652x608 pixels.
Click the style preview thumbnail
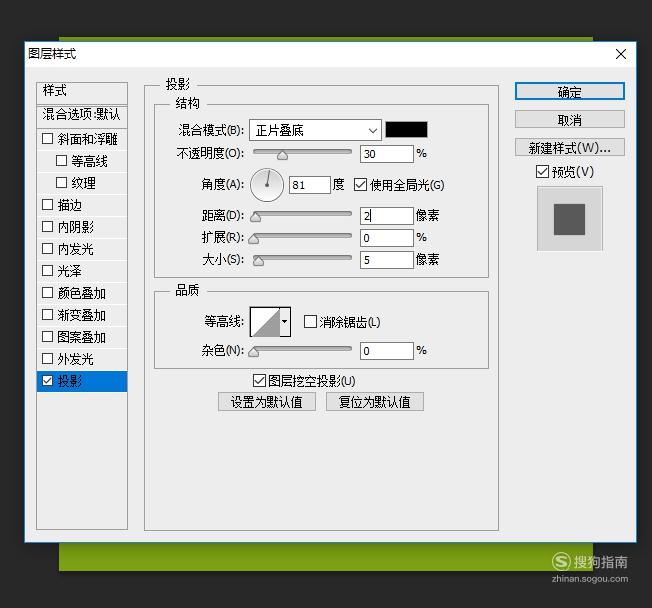pos(569,219)
